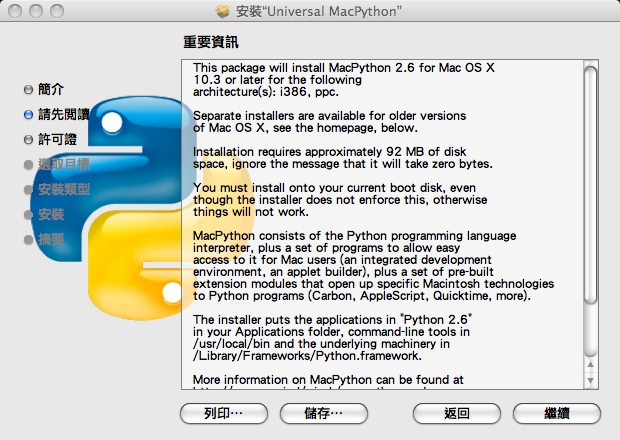
Task: Click the 安裝 step label
Action: pyautogui.click(x=51, y=214)
